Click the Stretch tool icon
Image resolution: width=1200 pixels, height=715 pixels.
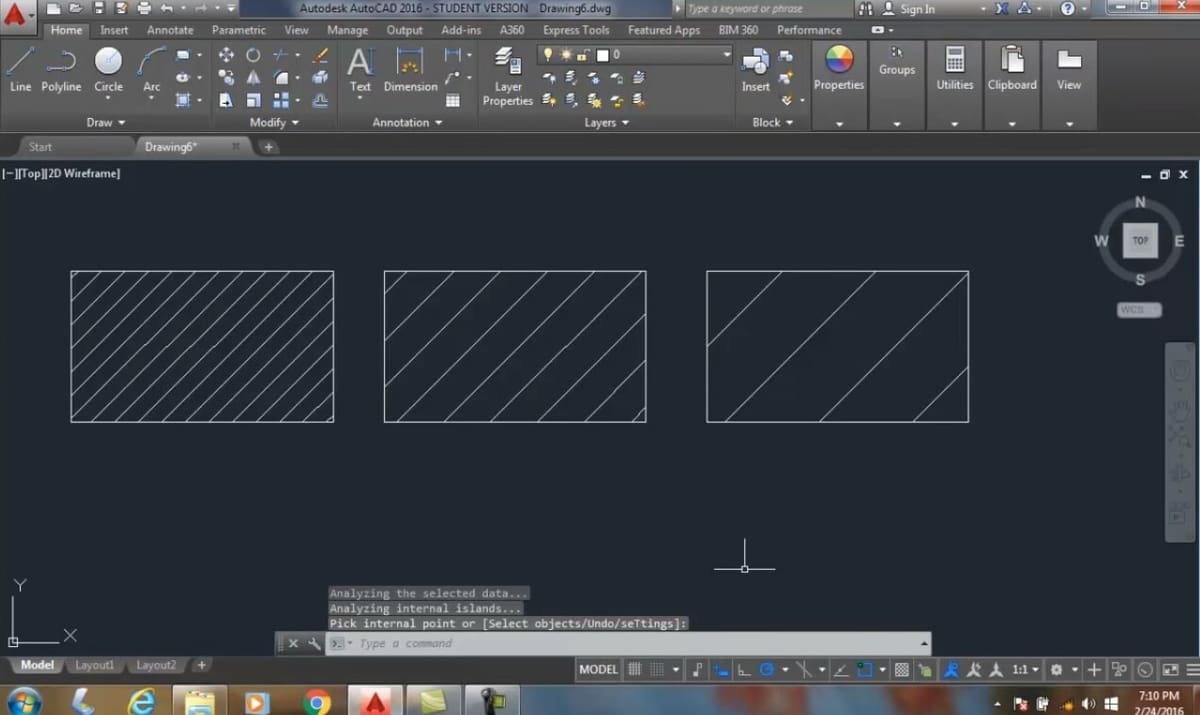point(226,99)
